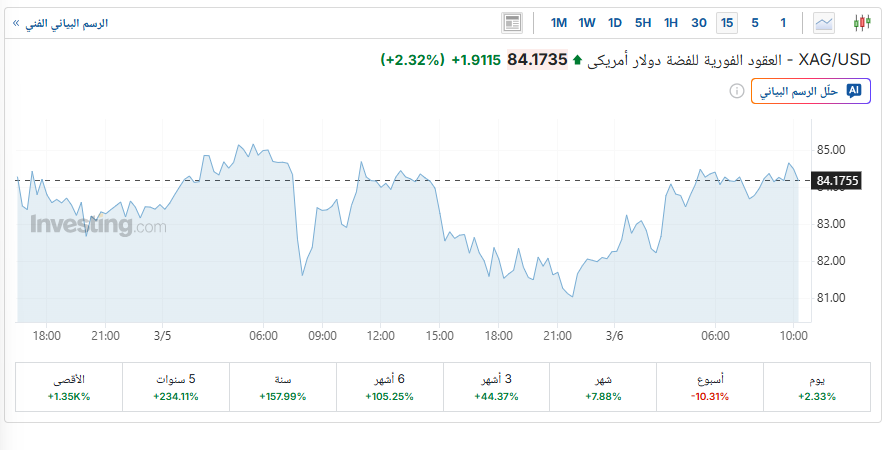Click the green up arrow beside price
The width and height of the screenshot is (888, 450).
tap(576, 60)
